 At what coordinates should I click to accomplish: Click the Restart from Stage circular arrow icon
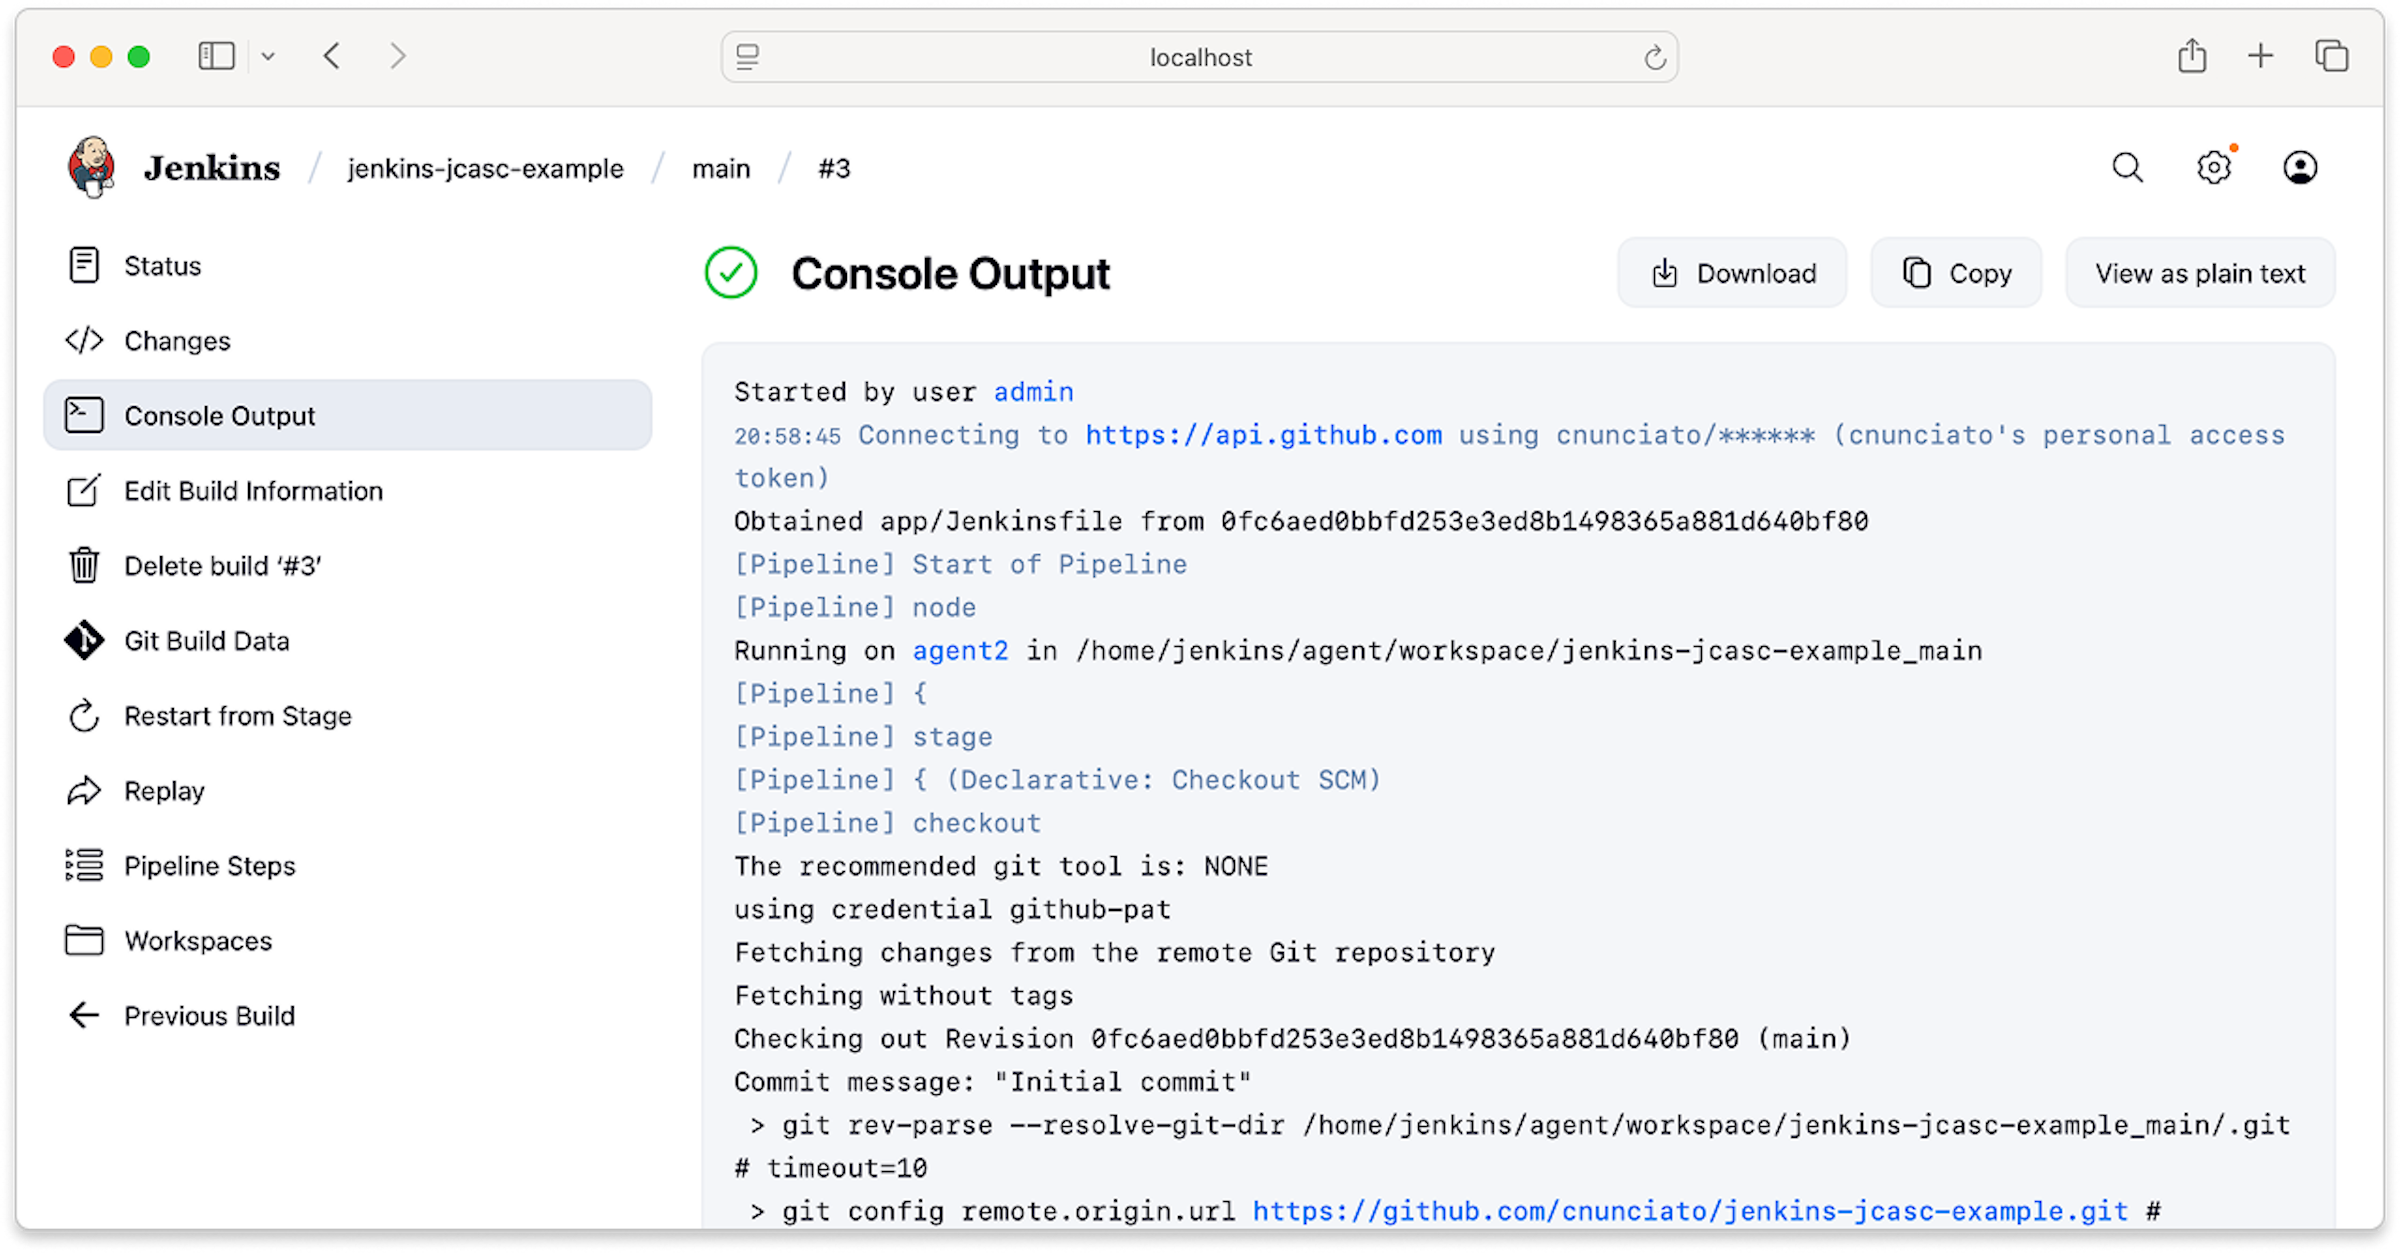(x=84, y=716)
